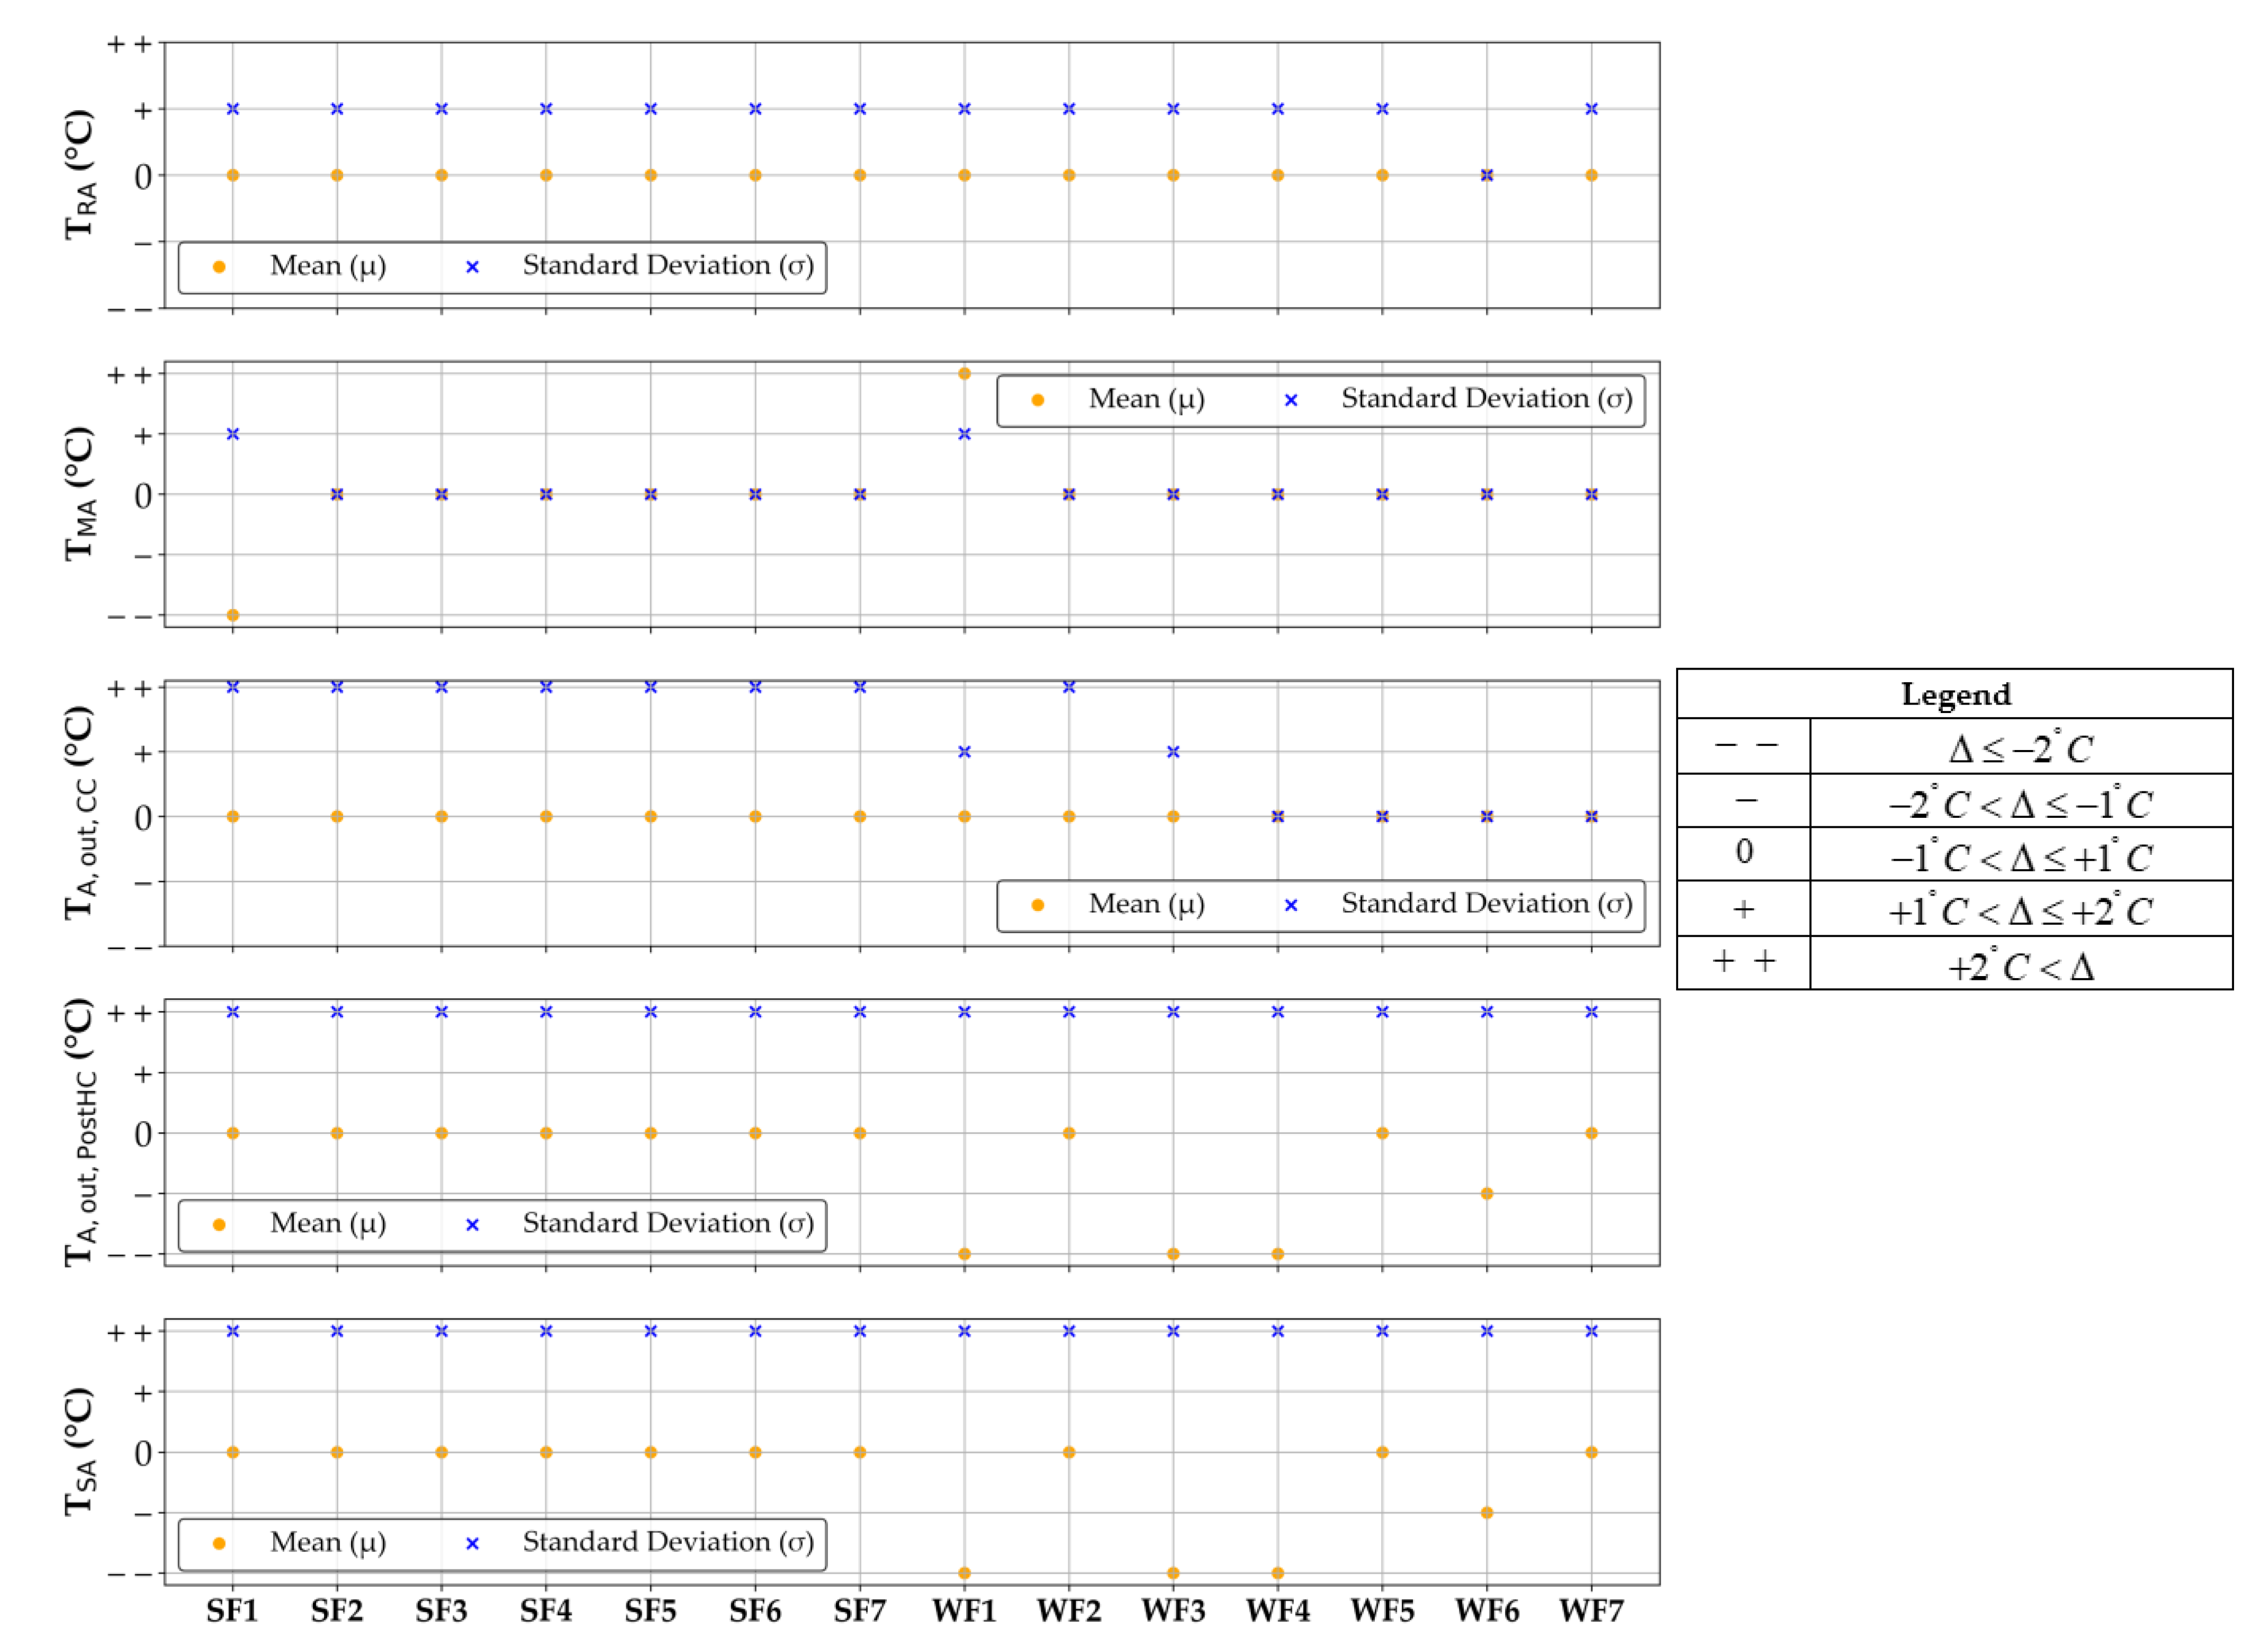Viewport: 2261px width, 1652px height.
Task: Select the '+2°C < Δ' row in Legend table
Action: coord(2020,964)
